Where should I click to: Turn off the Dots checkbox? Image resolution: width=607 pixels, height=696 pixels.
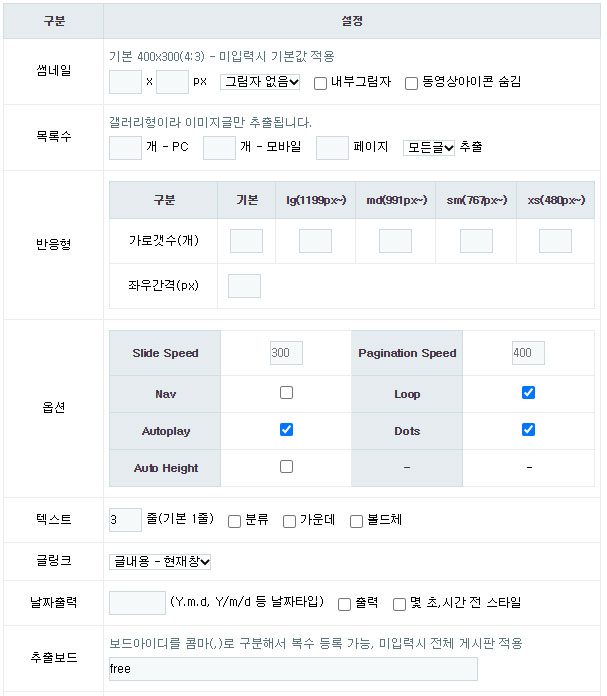click(x=529, y=430)
